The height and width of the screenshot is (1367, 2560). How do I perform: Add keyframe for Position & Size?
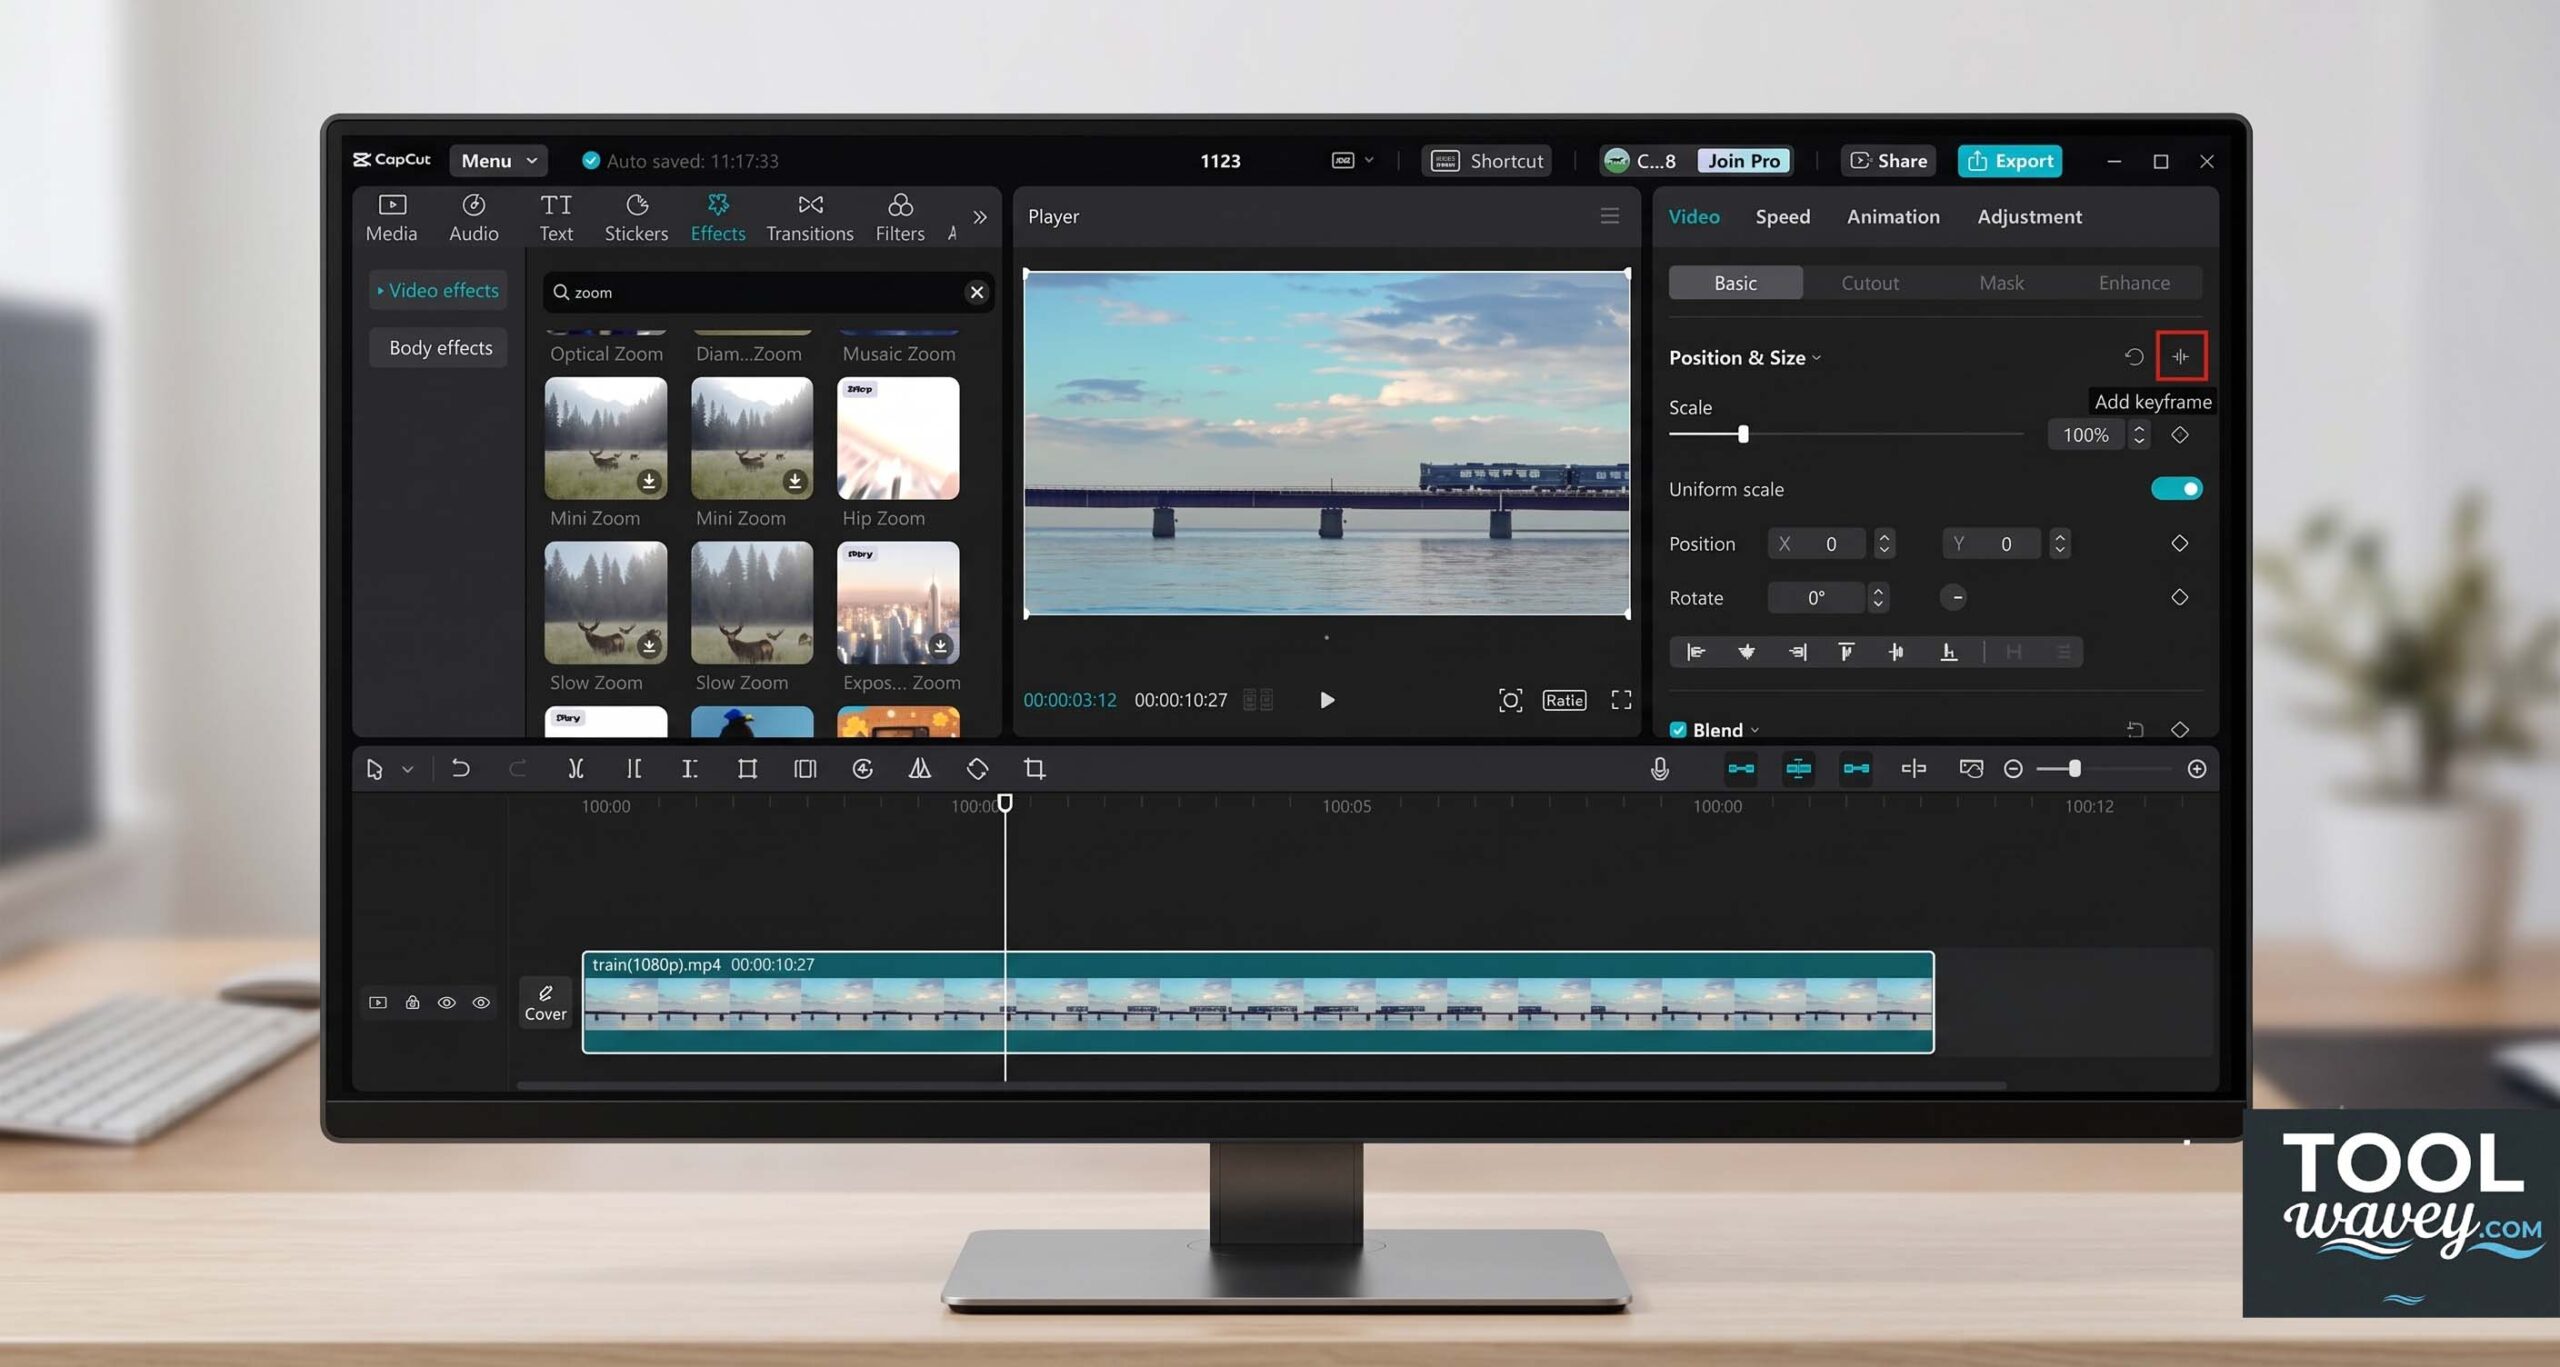[2181, 356]
